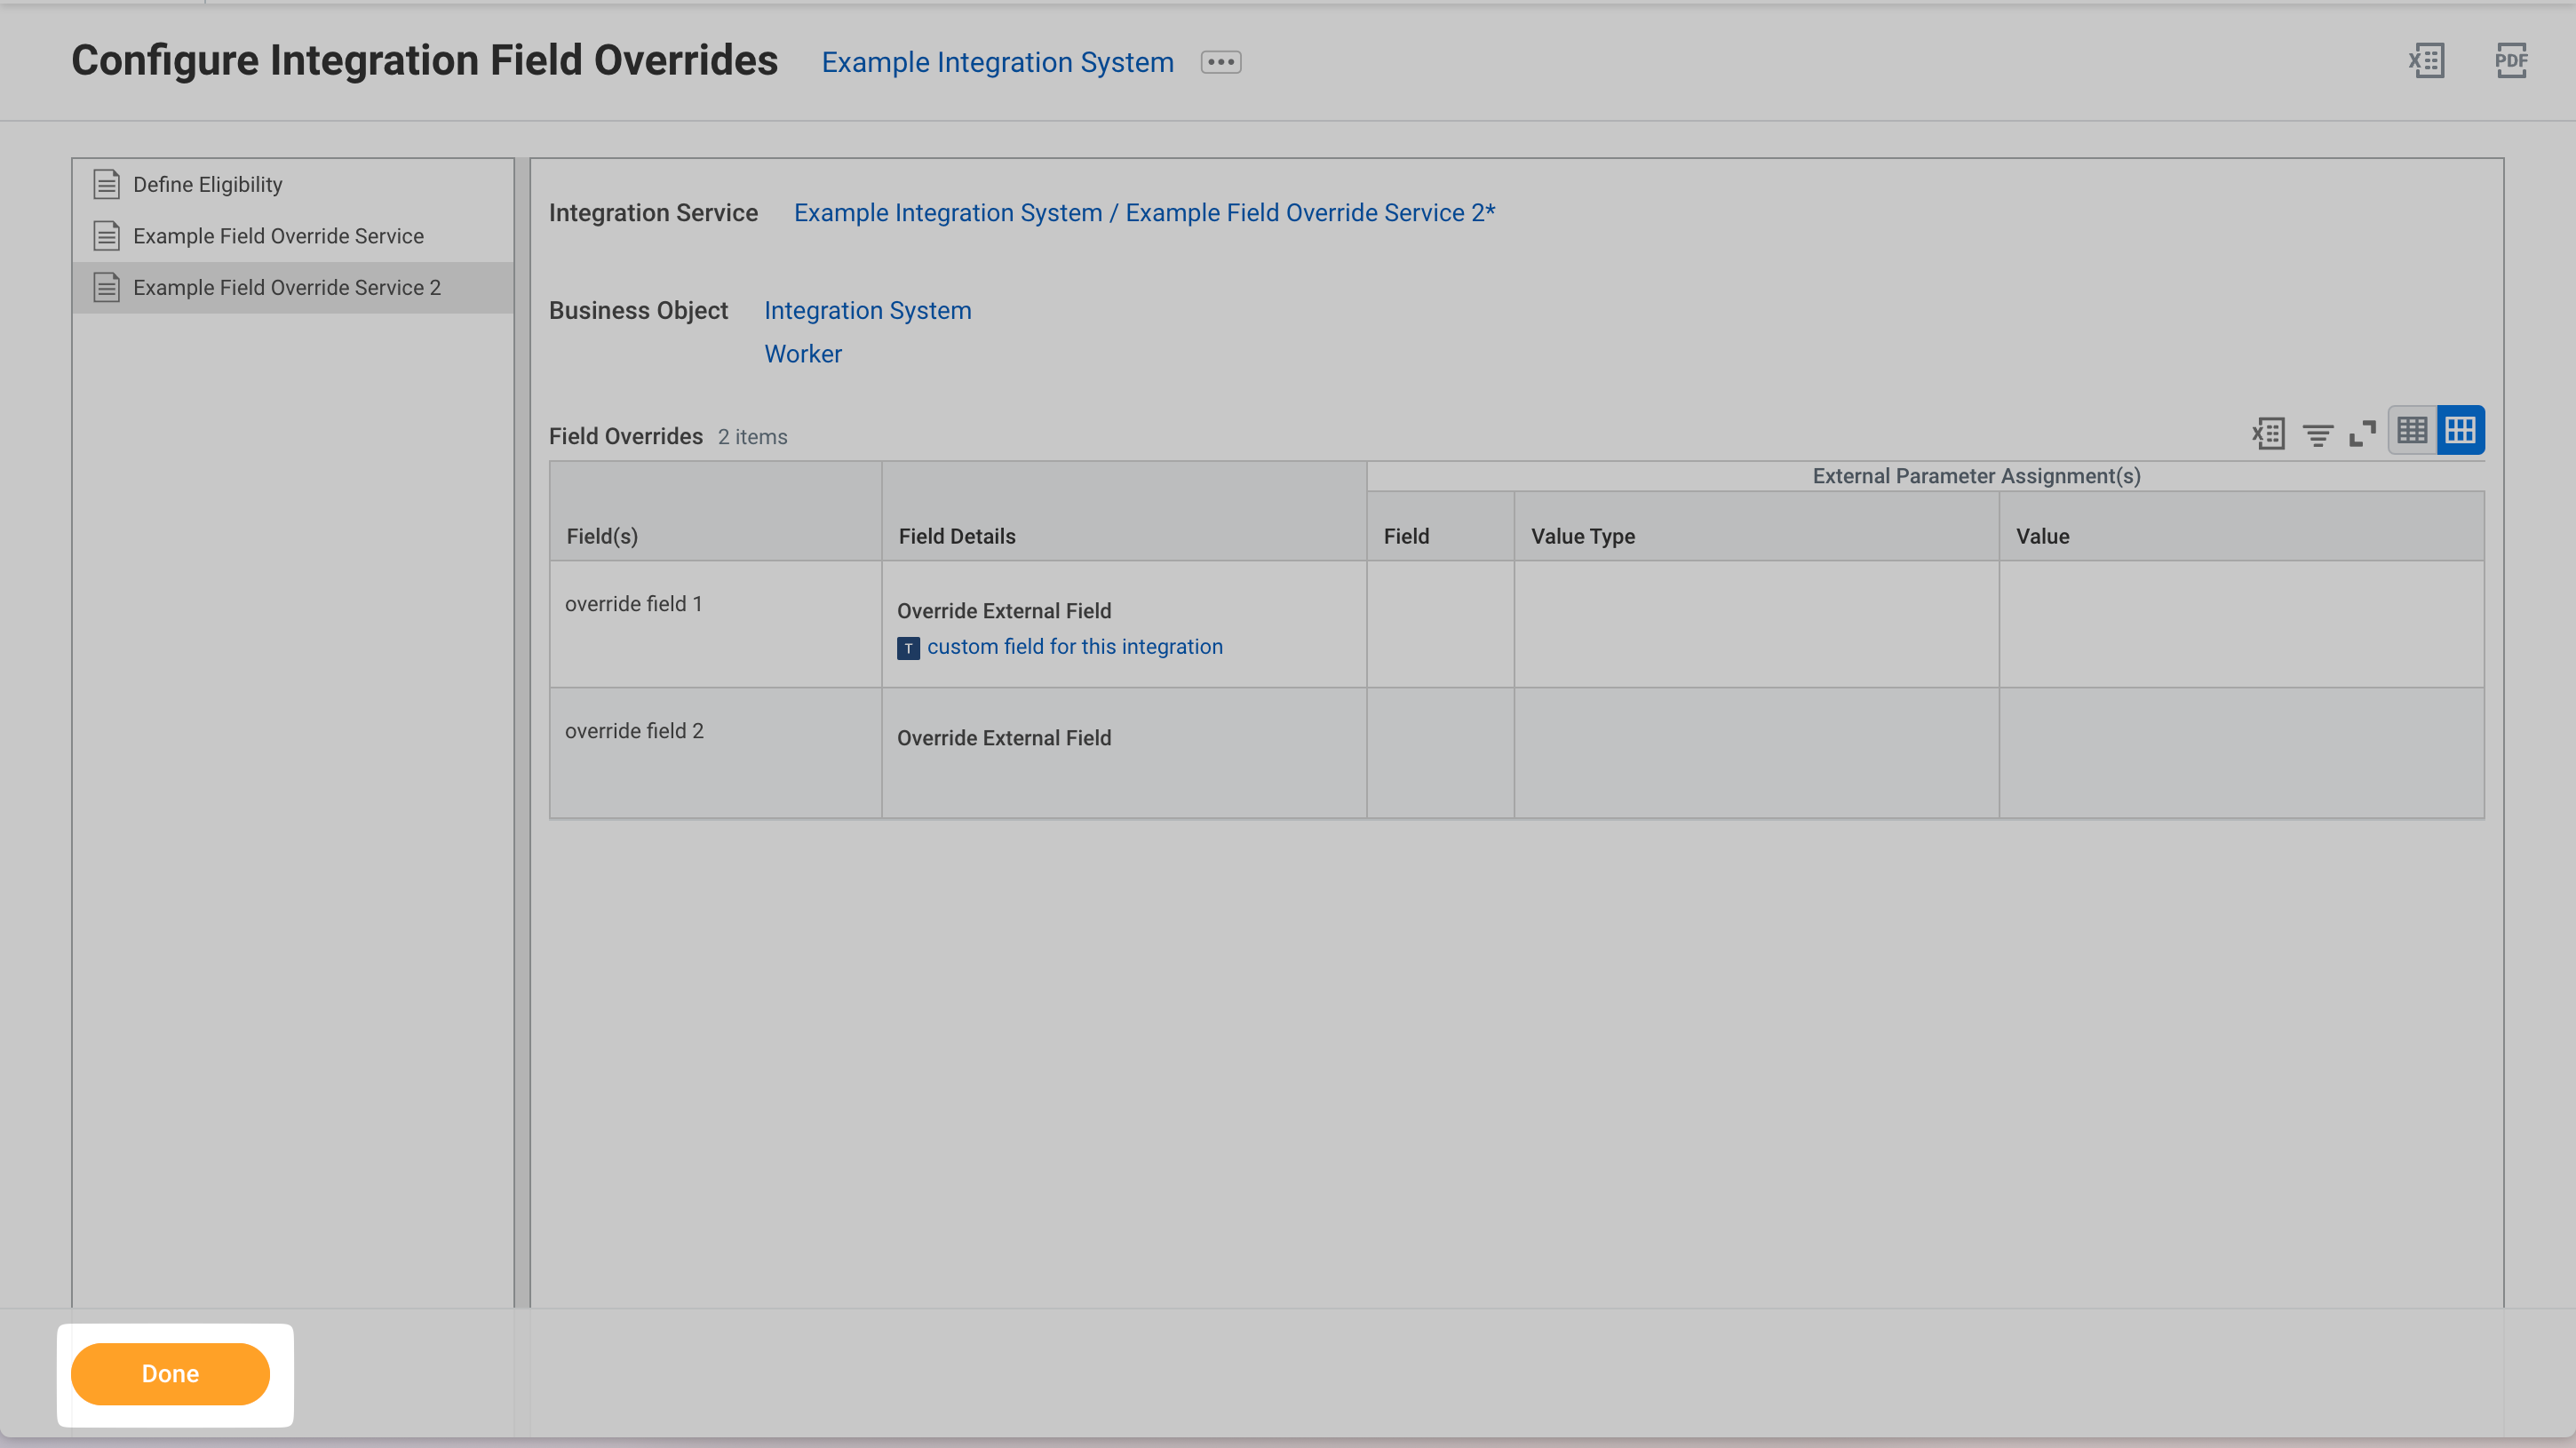Open the Worker business object link
This screenshot has width=2576, height=1448.
[802, 354]
